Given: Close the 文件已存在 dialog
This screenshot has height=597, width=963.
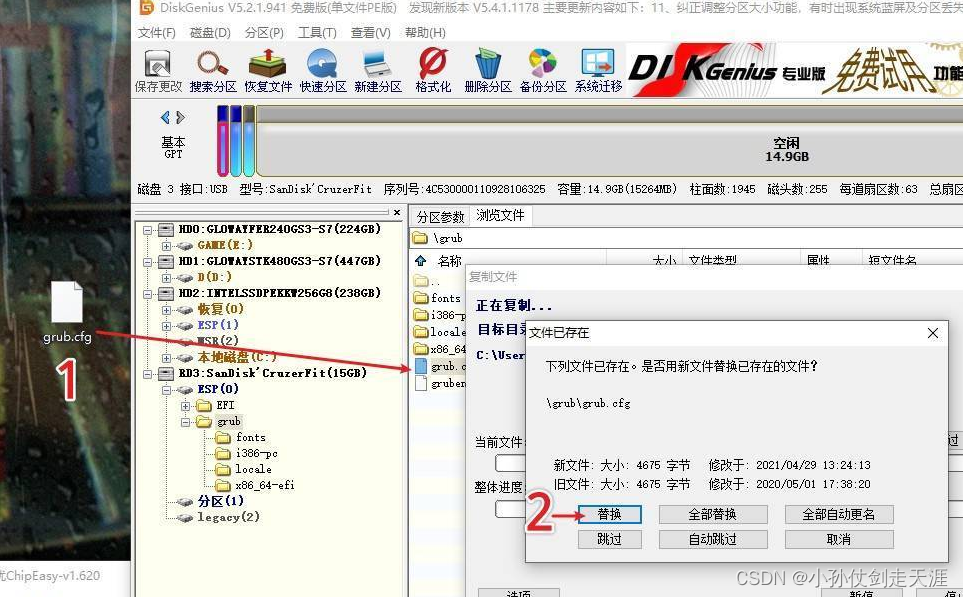Looking at the screenshot, I should (x=933, y=333).
